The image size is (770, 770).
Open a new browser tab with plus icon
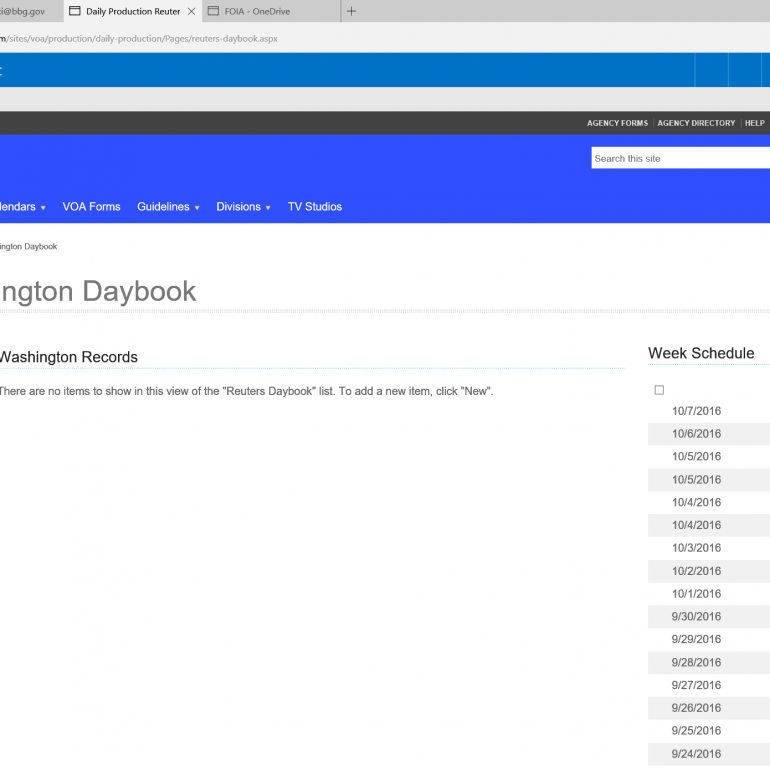point(351,11)
